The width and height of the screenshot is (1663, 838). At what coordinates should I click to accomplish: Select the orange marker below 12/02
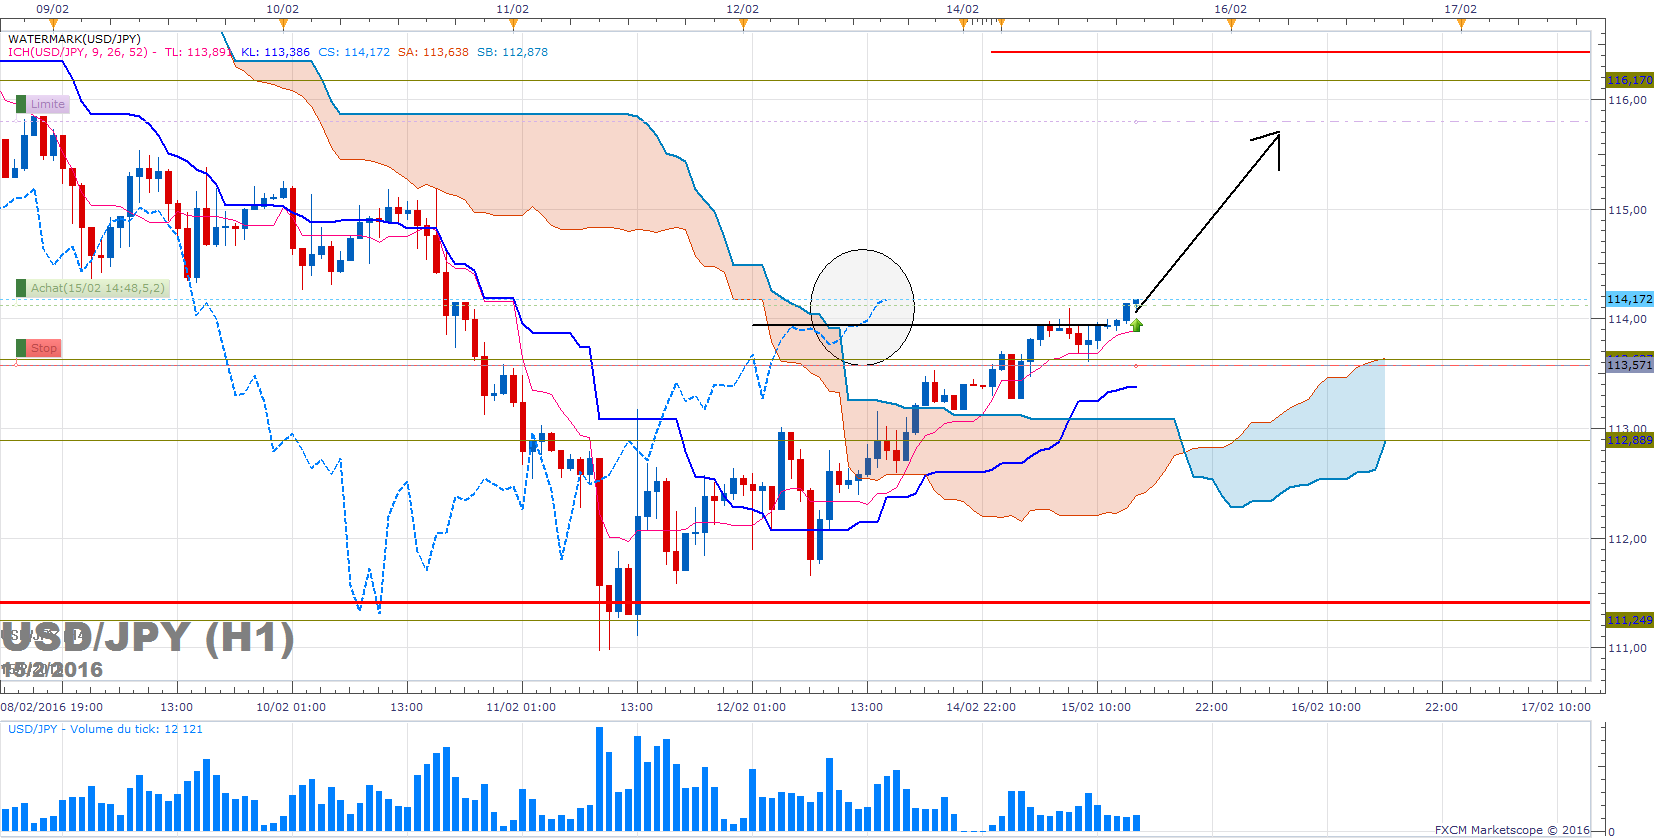click(x=743, y=24)
